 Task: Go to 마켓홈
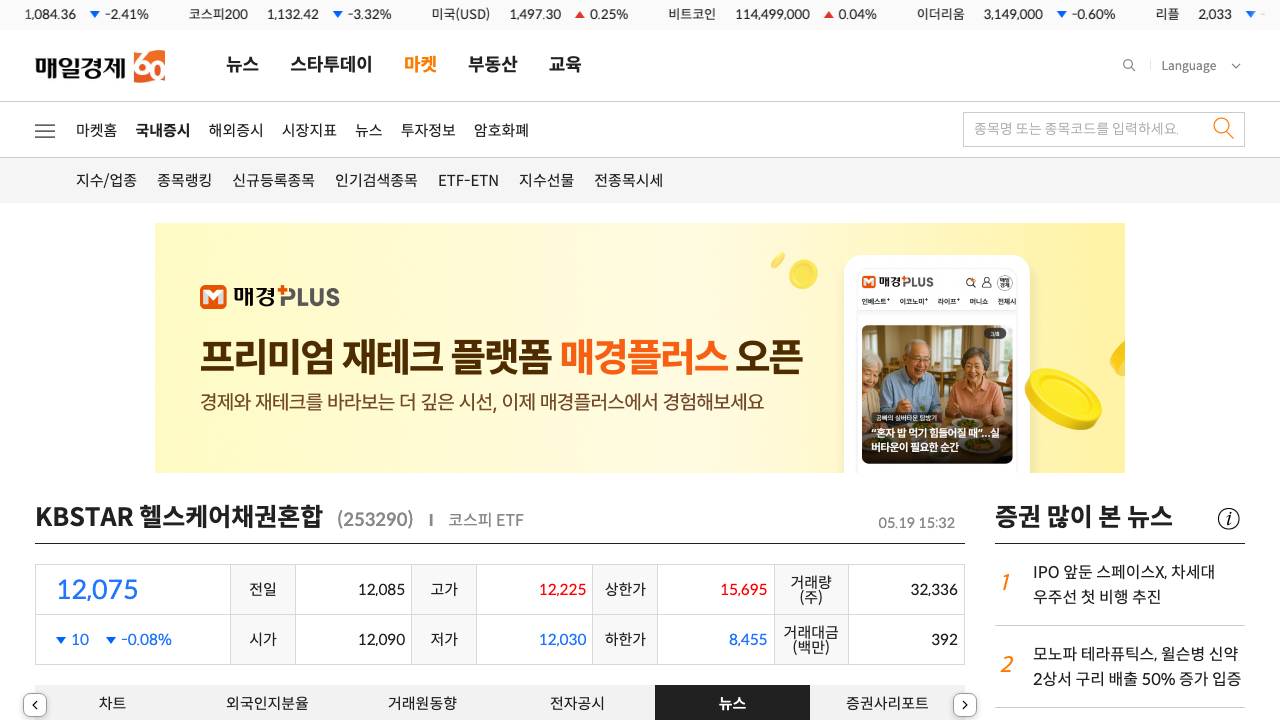pos(96,130)
